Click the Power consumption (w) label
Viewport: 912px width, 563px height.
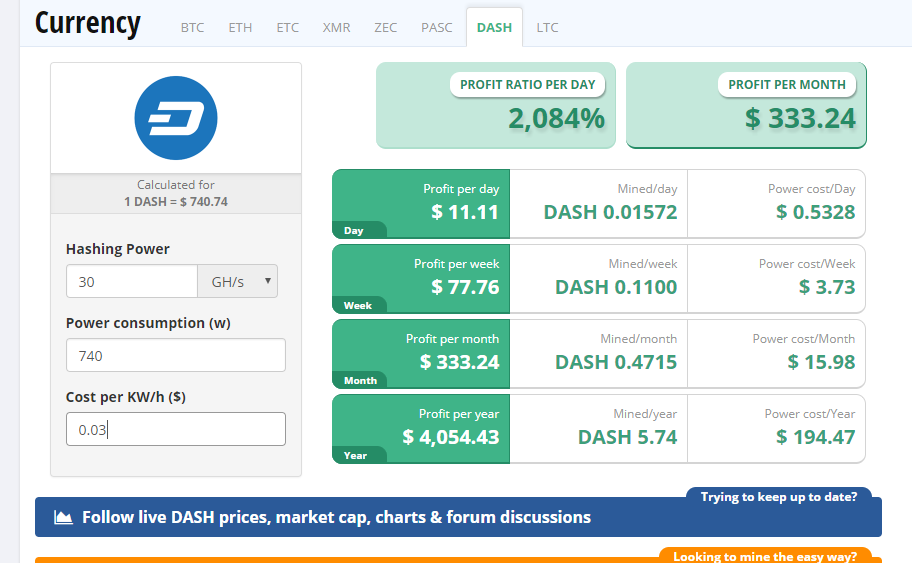click(x=148, y=323)
